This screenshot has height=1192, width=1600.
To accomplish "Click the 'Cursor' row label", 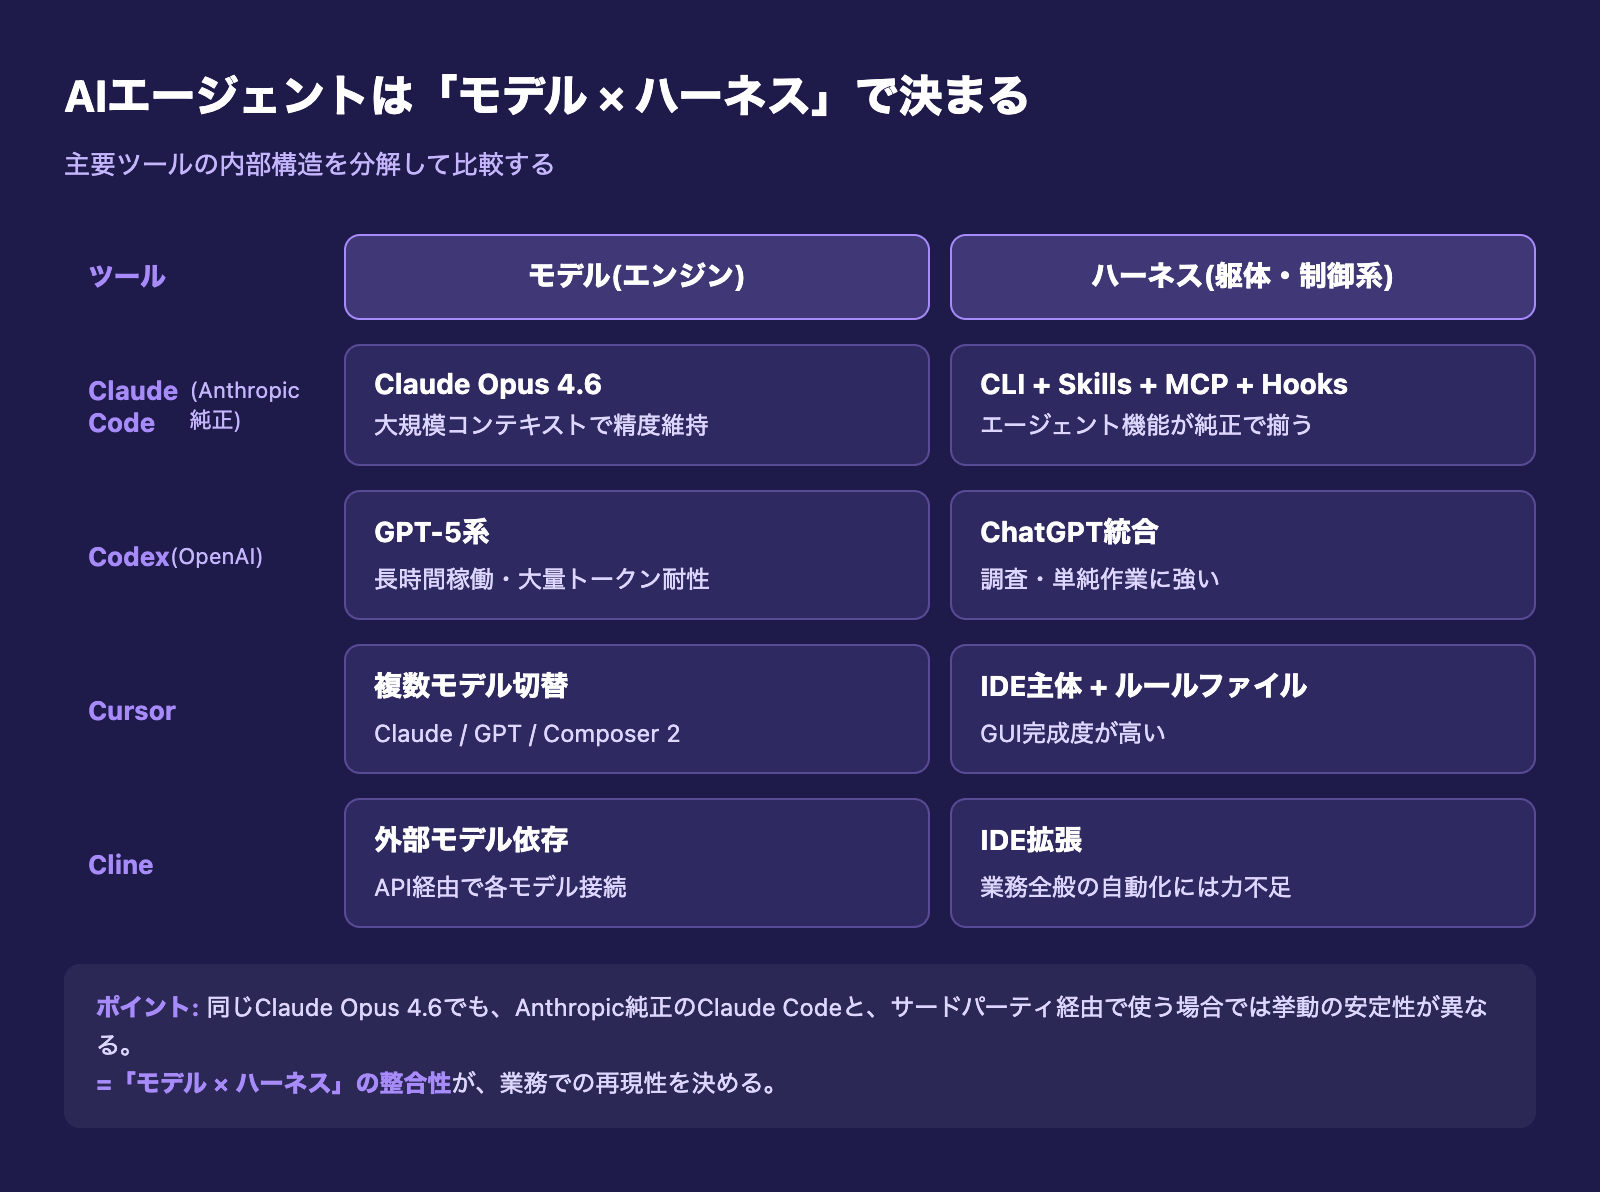I will 132,711.
